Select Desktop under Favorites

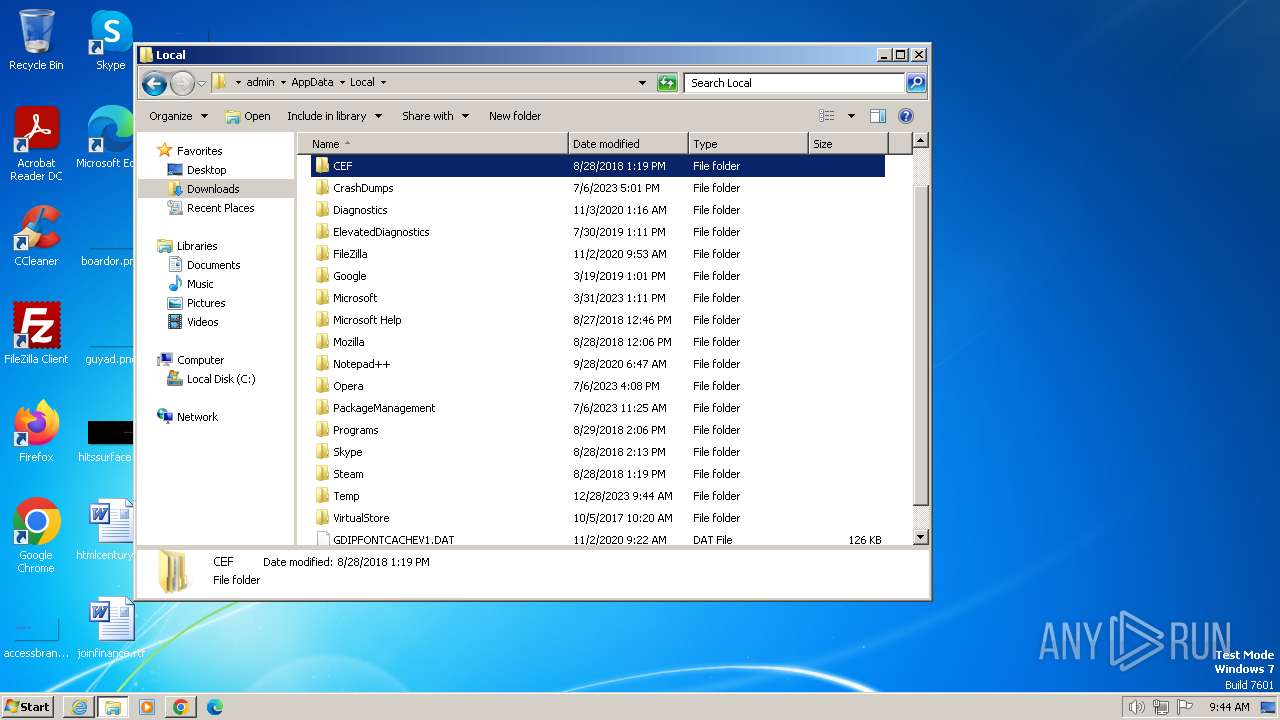pyautogui.click(x=206, y=170)
